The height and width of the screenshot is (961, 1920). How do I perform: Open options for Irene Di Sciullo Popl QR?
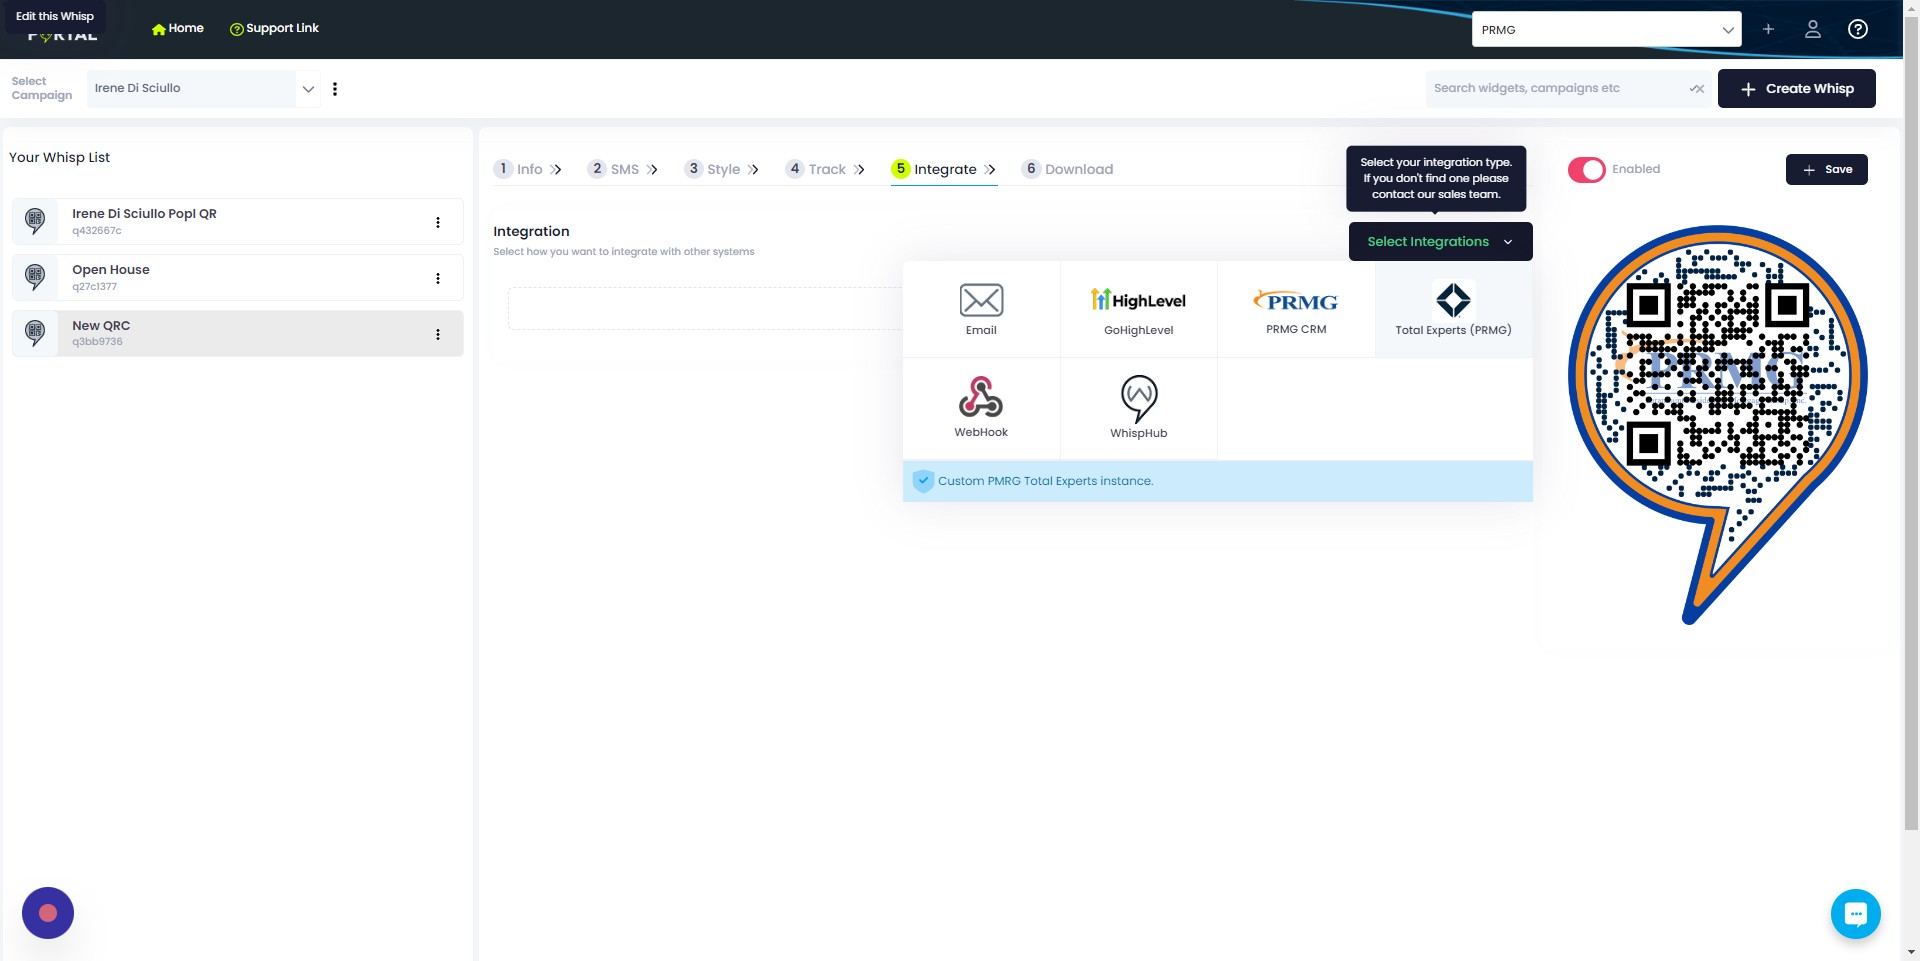[437, 222]
